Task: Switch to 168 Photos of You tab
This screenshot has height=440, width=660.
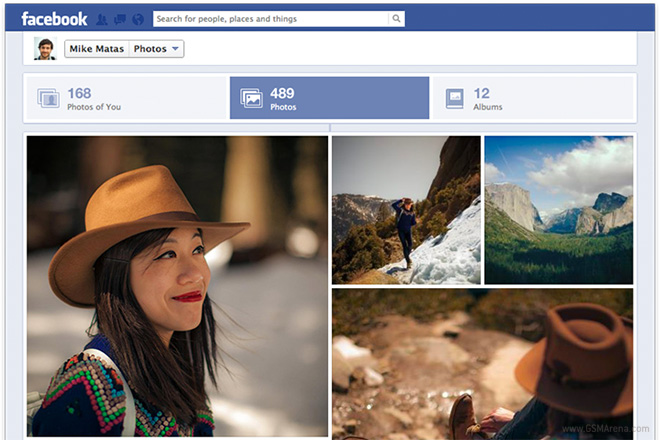Action: point(125,98)
